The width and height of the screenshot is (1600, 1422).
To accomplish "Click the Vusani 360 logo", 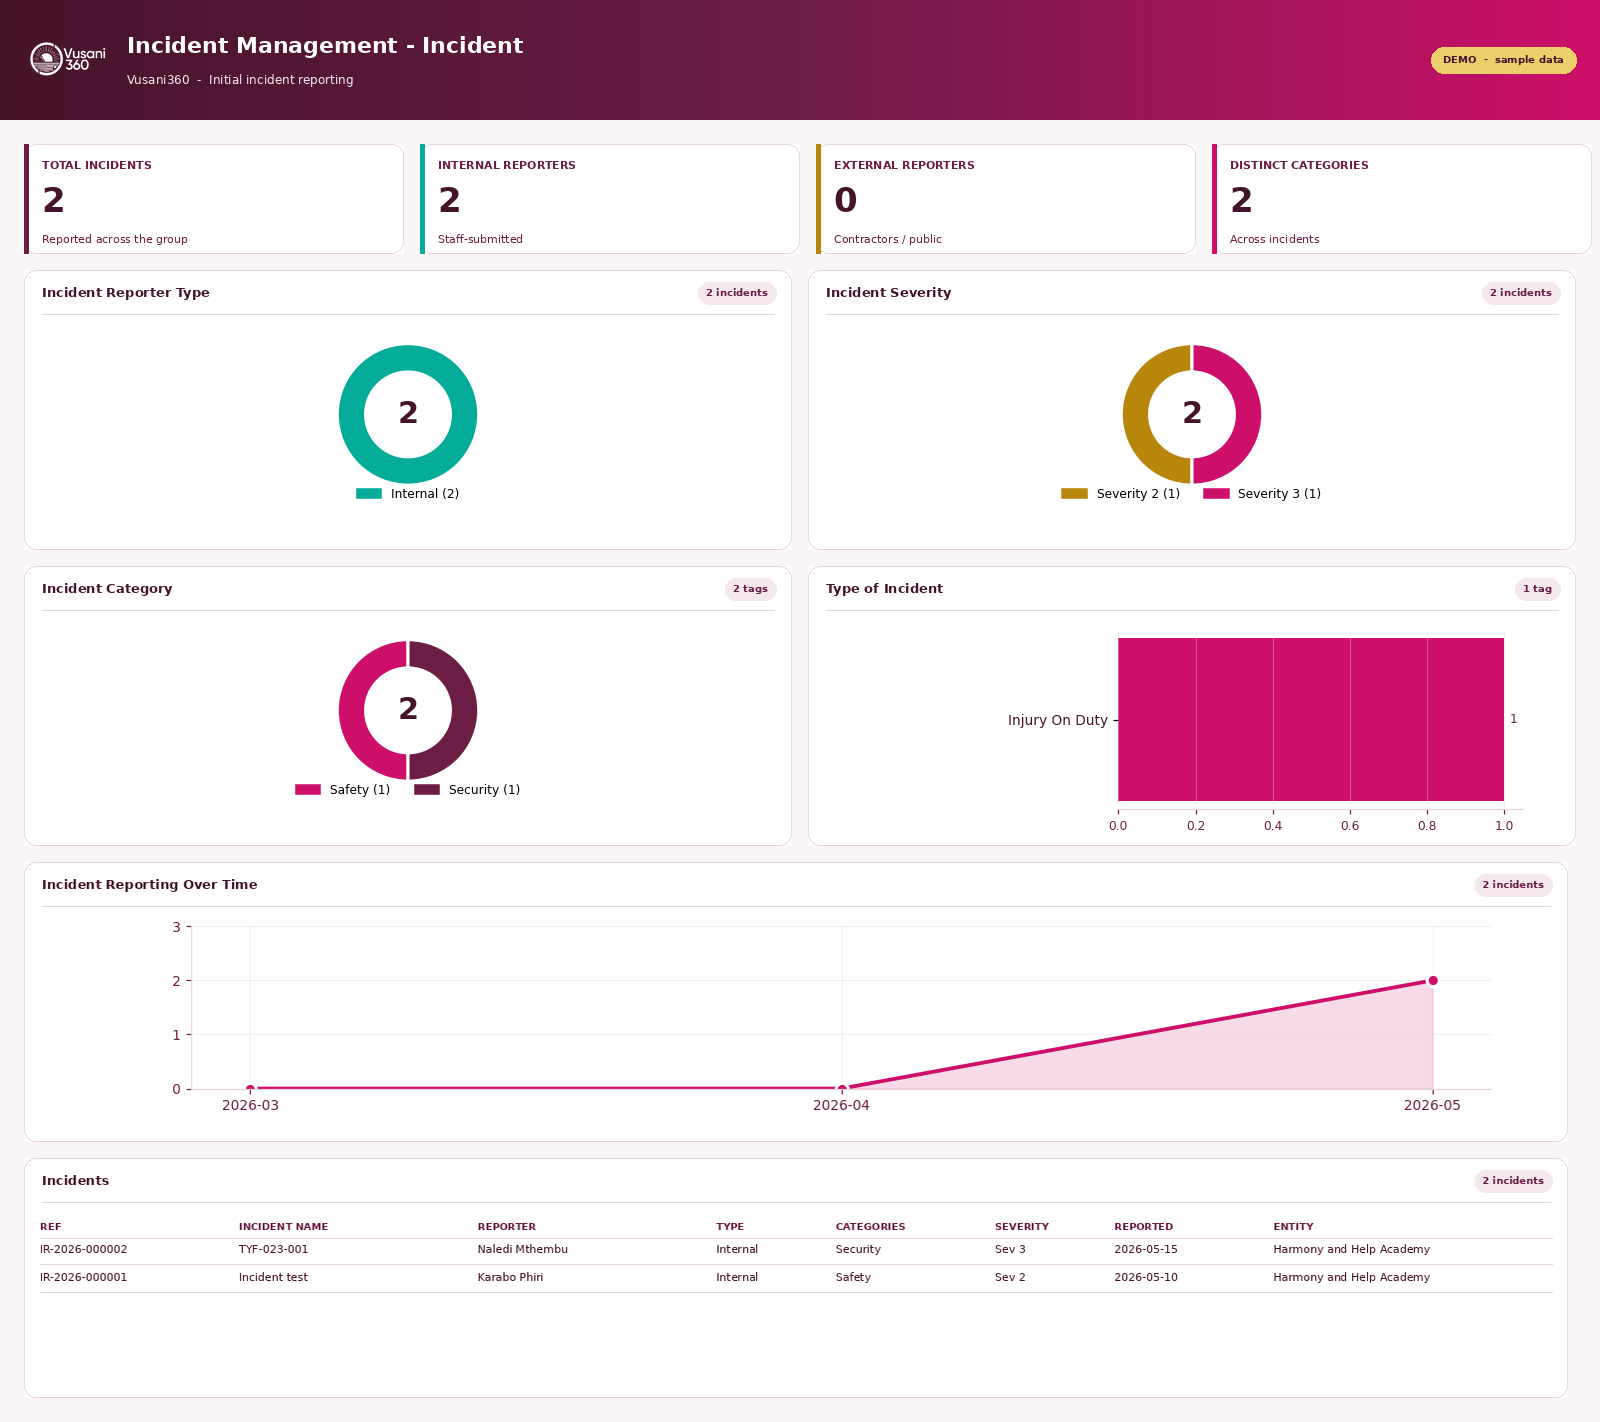I will [x=68, y=59].
